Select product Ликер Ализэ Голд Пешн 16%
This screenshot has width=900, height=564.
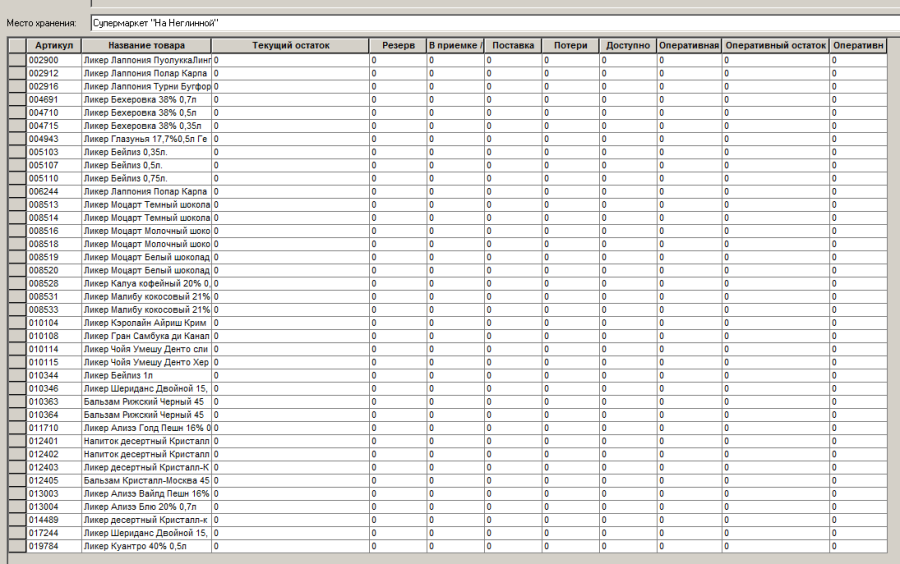click(x=146, y=428)
